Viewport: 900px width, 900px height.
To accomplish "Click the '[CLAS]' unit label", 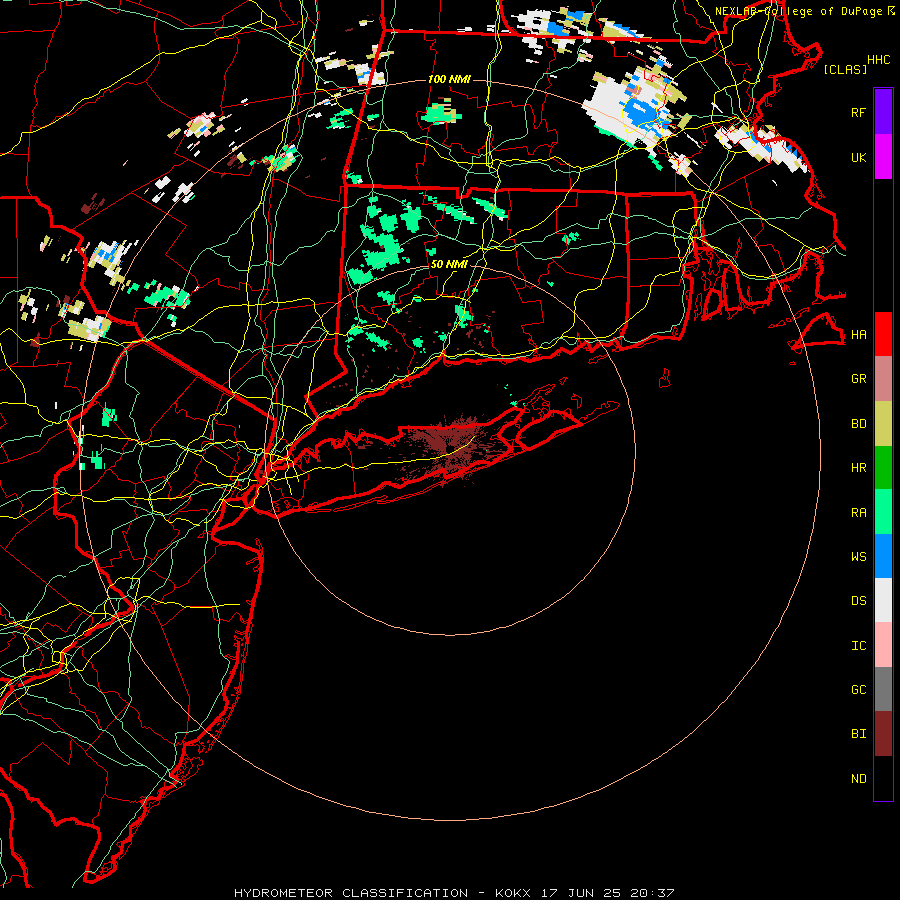I will [845, 69].
